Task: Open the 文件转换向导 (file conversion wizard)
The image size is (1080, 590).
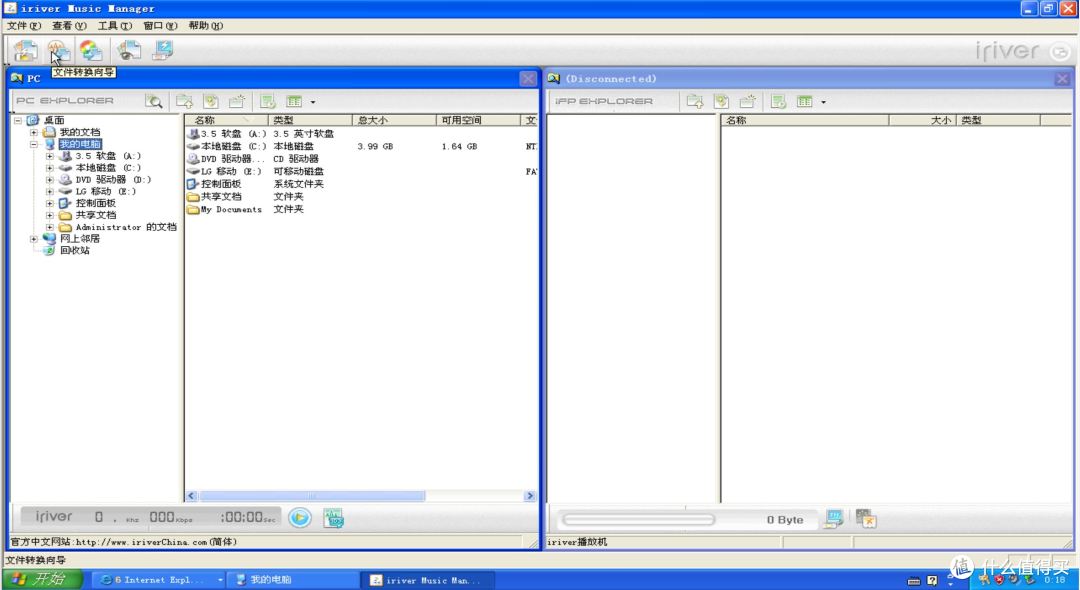Action: point(57,50)
